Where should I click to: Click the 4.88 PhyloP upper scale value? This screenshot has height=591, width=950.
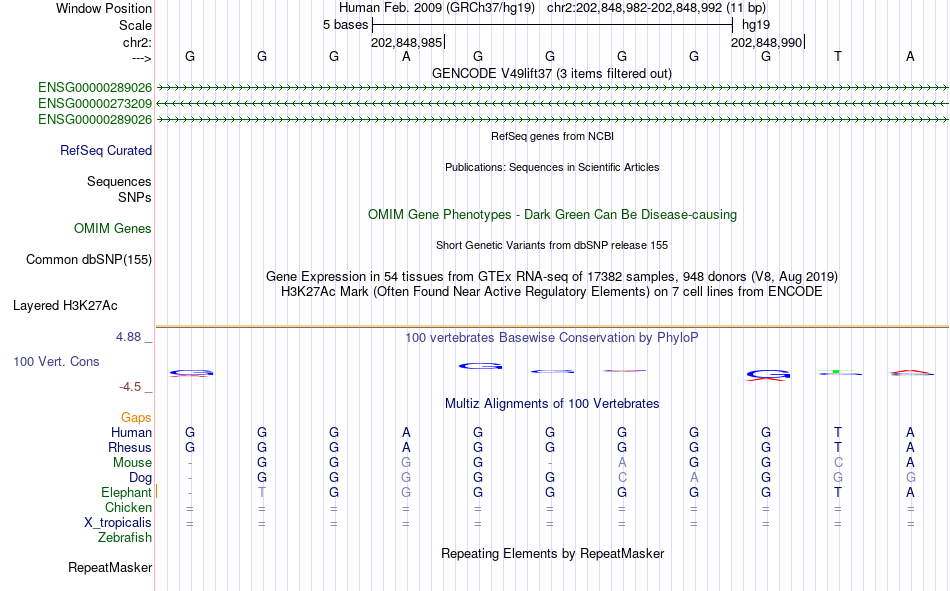(128, 337)
